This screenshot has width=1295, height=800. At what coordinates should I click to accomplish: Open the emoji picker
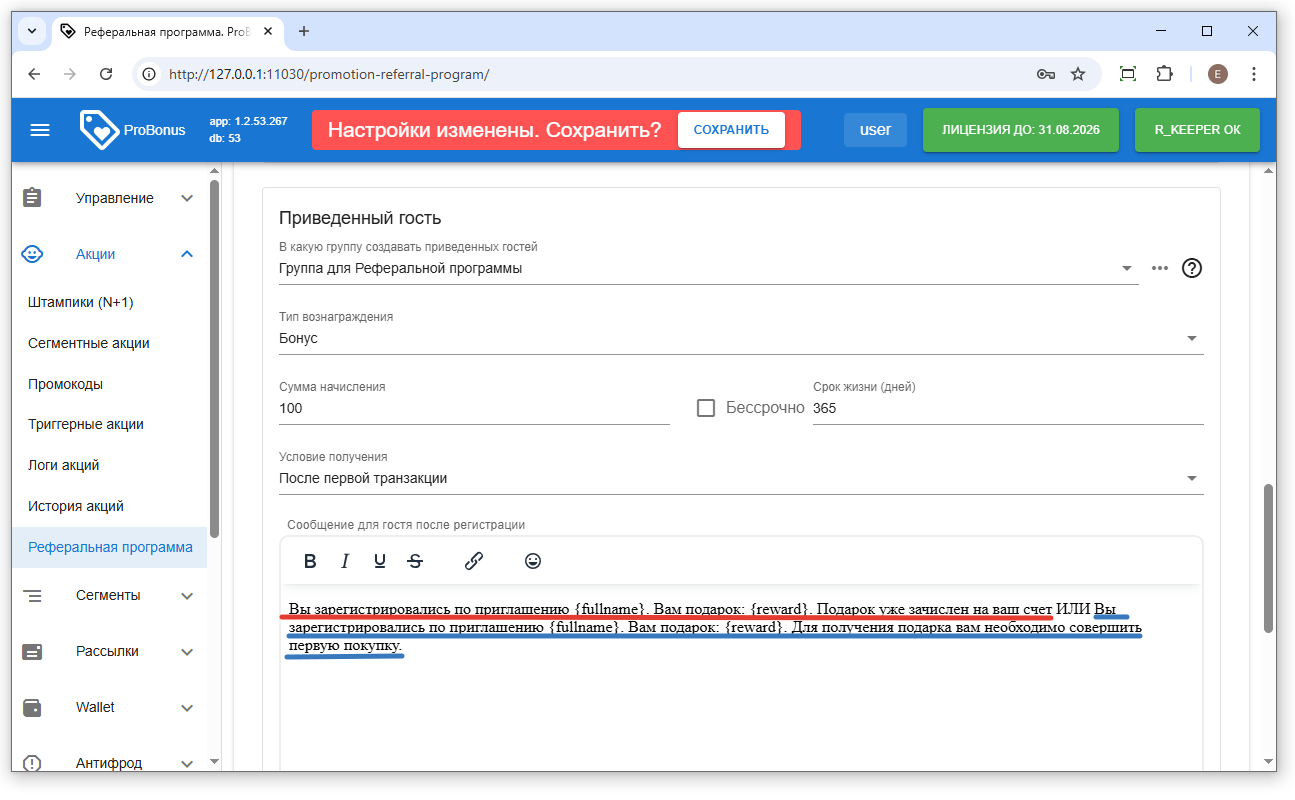pos(533,561)
